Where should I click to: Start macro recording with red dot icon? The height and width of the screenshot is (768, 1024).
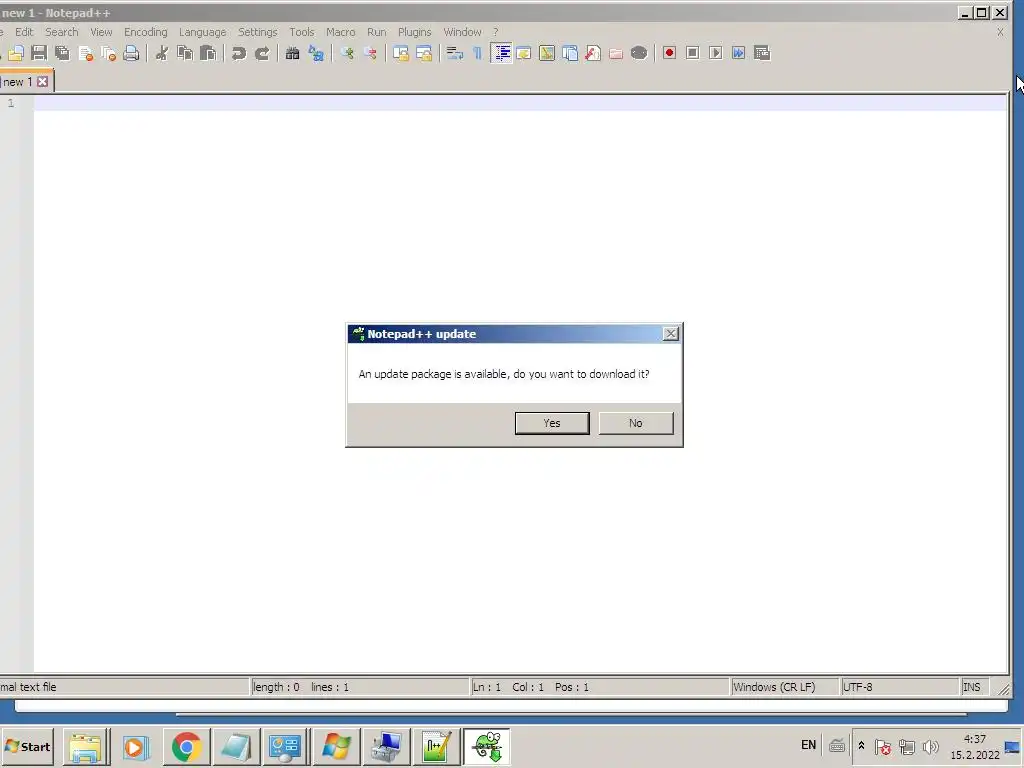(x=669, y=53)
